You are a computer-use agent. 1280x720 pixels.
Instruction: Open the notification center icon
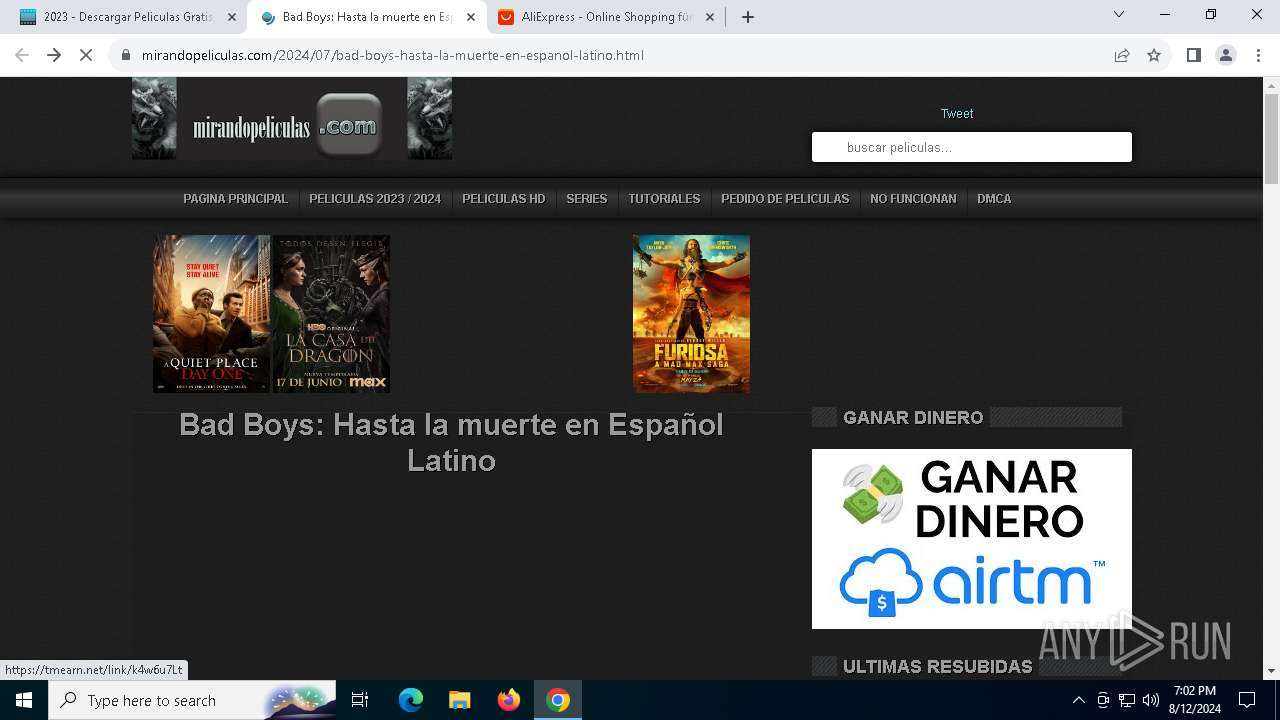[x=1247, y=700]
